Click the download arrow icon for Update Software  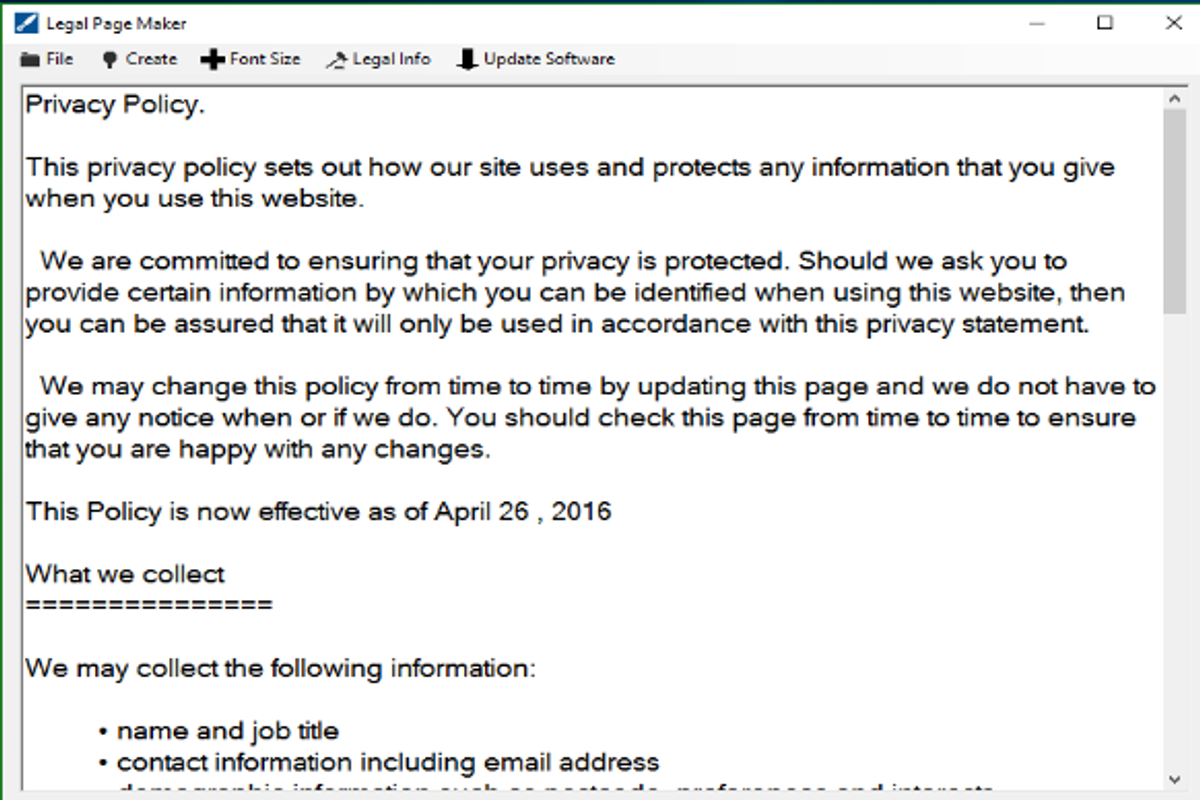tap(467, 60)
